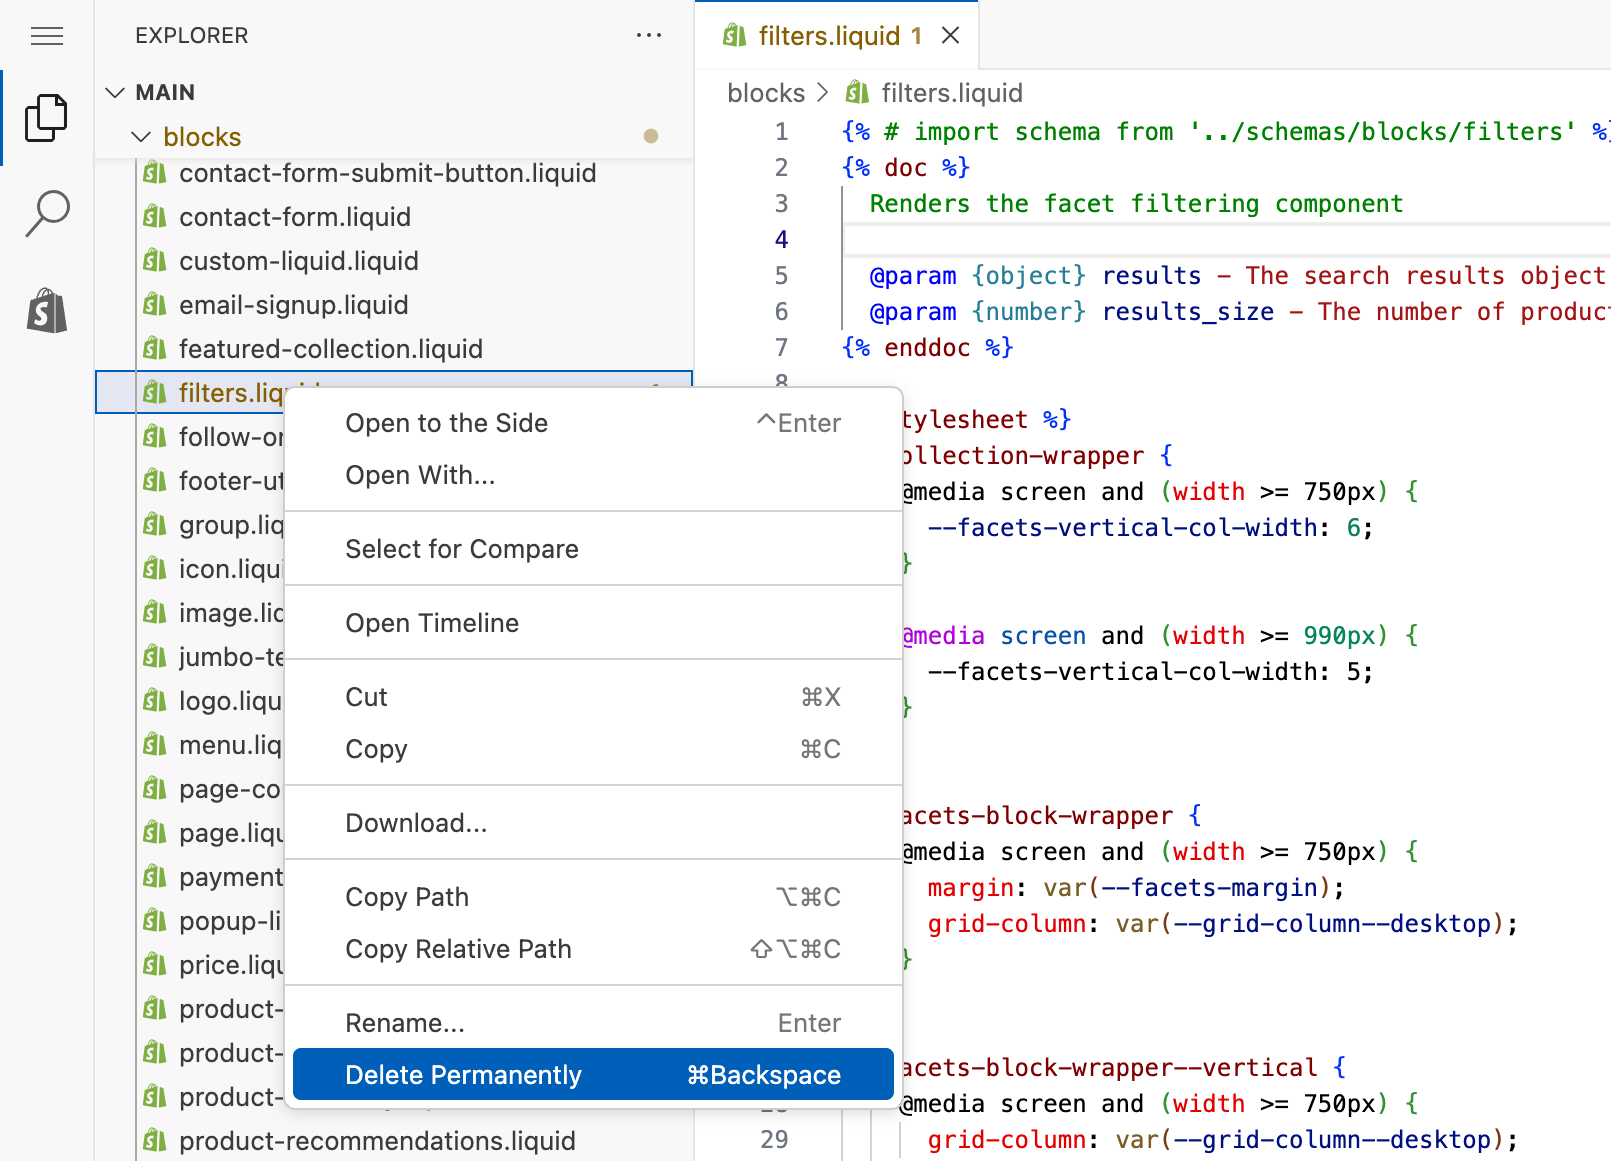Click Shopify icon beside email-signup.liquid
The width and height of the screenshot is (1611, 1161).
point(155,304)
